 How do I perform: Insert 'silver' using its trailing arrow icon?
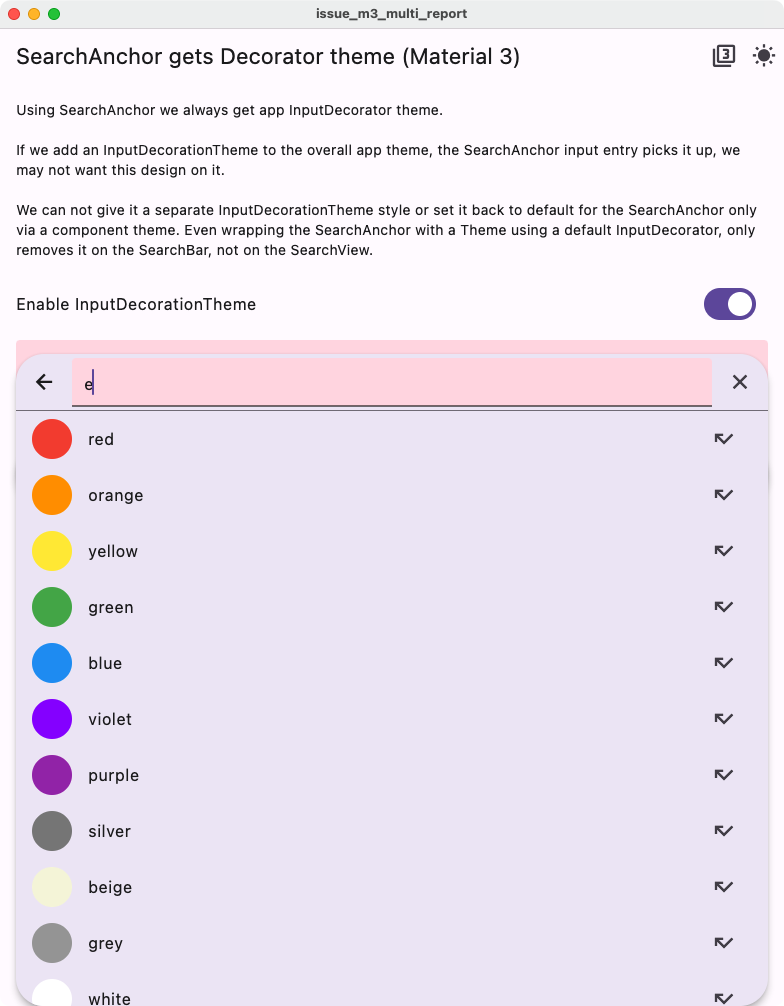click(724, 831)
